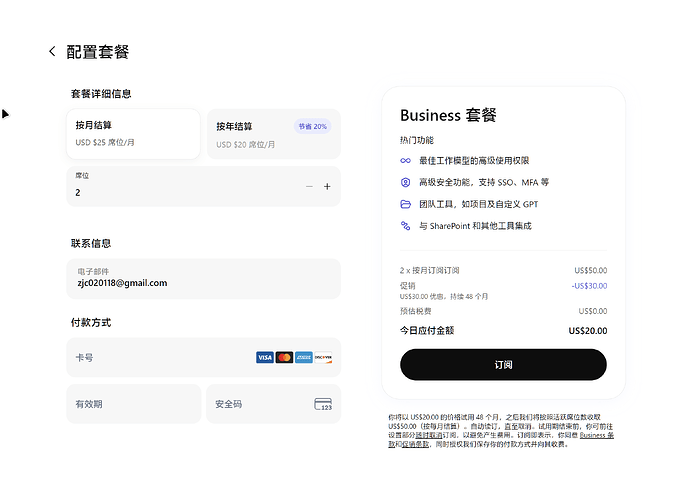
Task: Click the Visa card icon
Action: coord(265,357)
